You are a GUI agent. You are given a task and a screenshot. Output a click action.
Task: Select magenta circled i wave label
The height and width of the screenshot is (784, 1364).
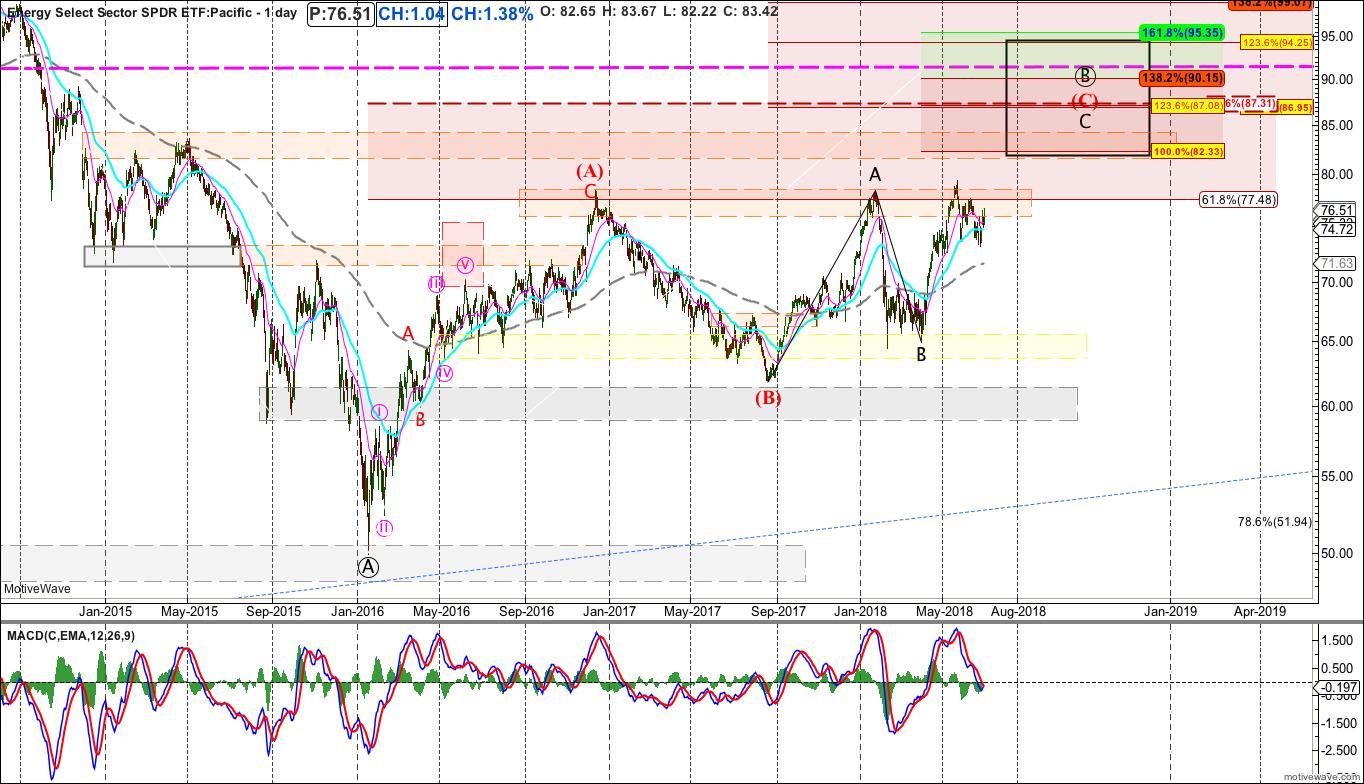380,413
